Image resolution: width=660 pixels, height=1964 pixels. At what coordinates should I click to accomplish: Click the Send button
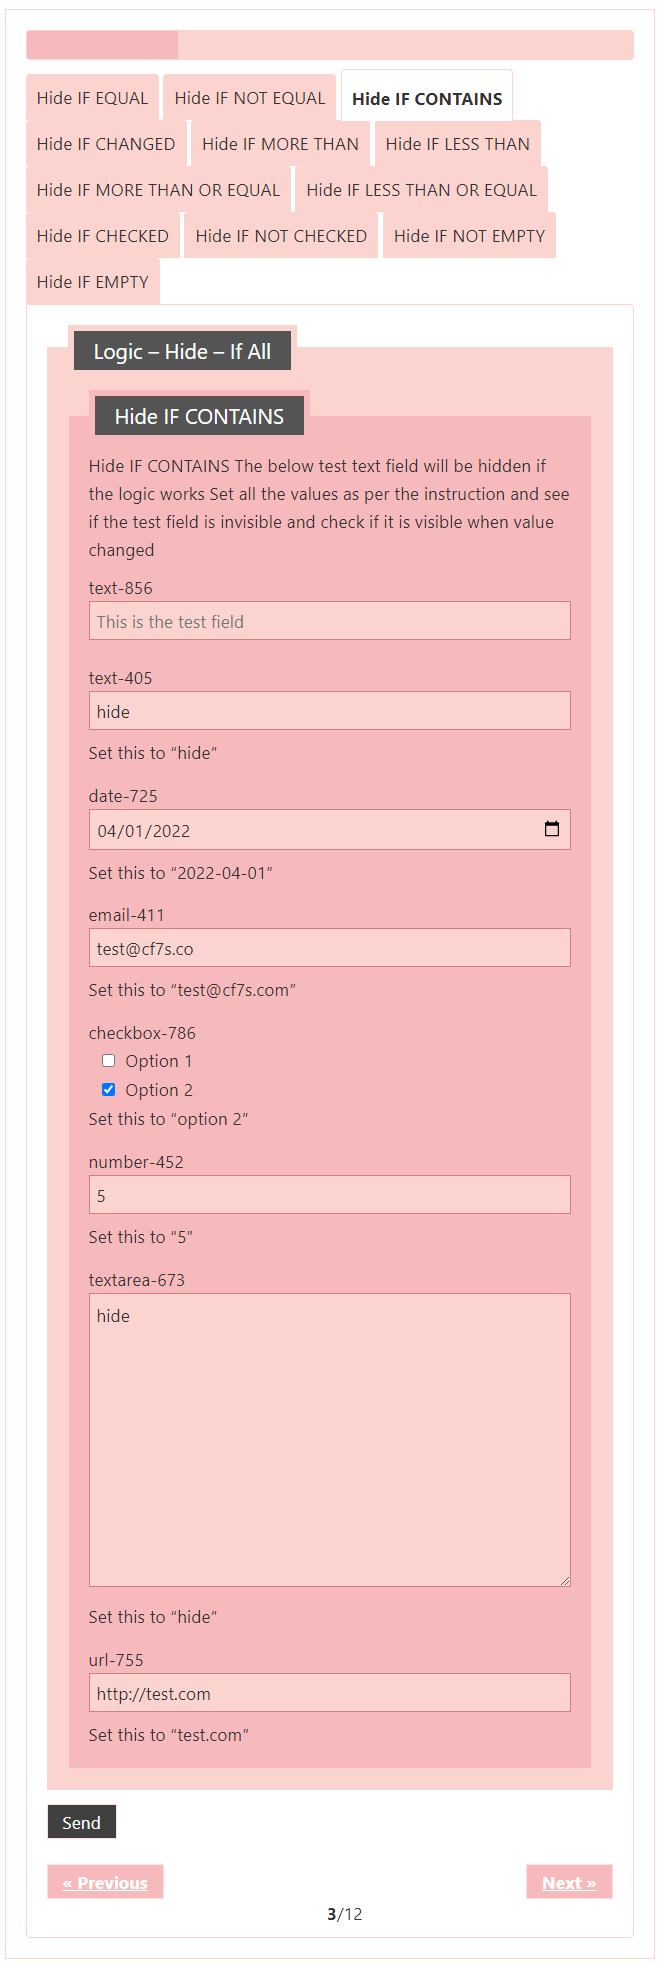(81, 1822)
